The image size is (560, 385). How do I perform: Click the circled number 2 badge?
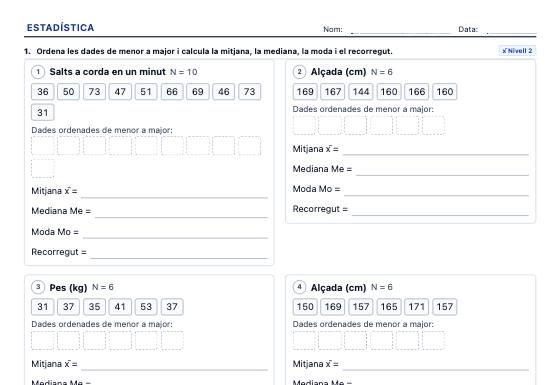[x=299, y=72]
